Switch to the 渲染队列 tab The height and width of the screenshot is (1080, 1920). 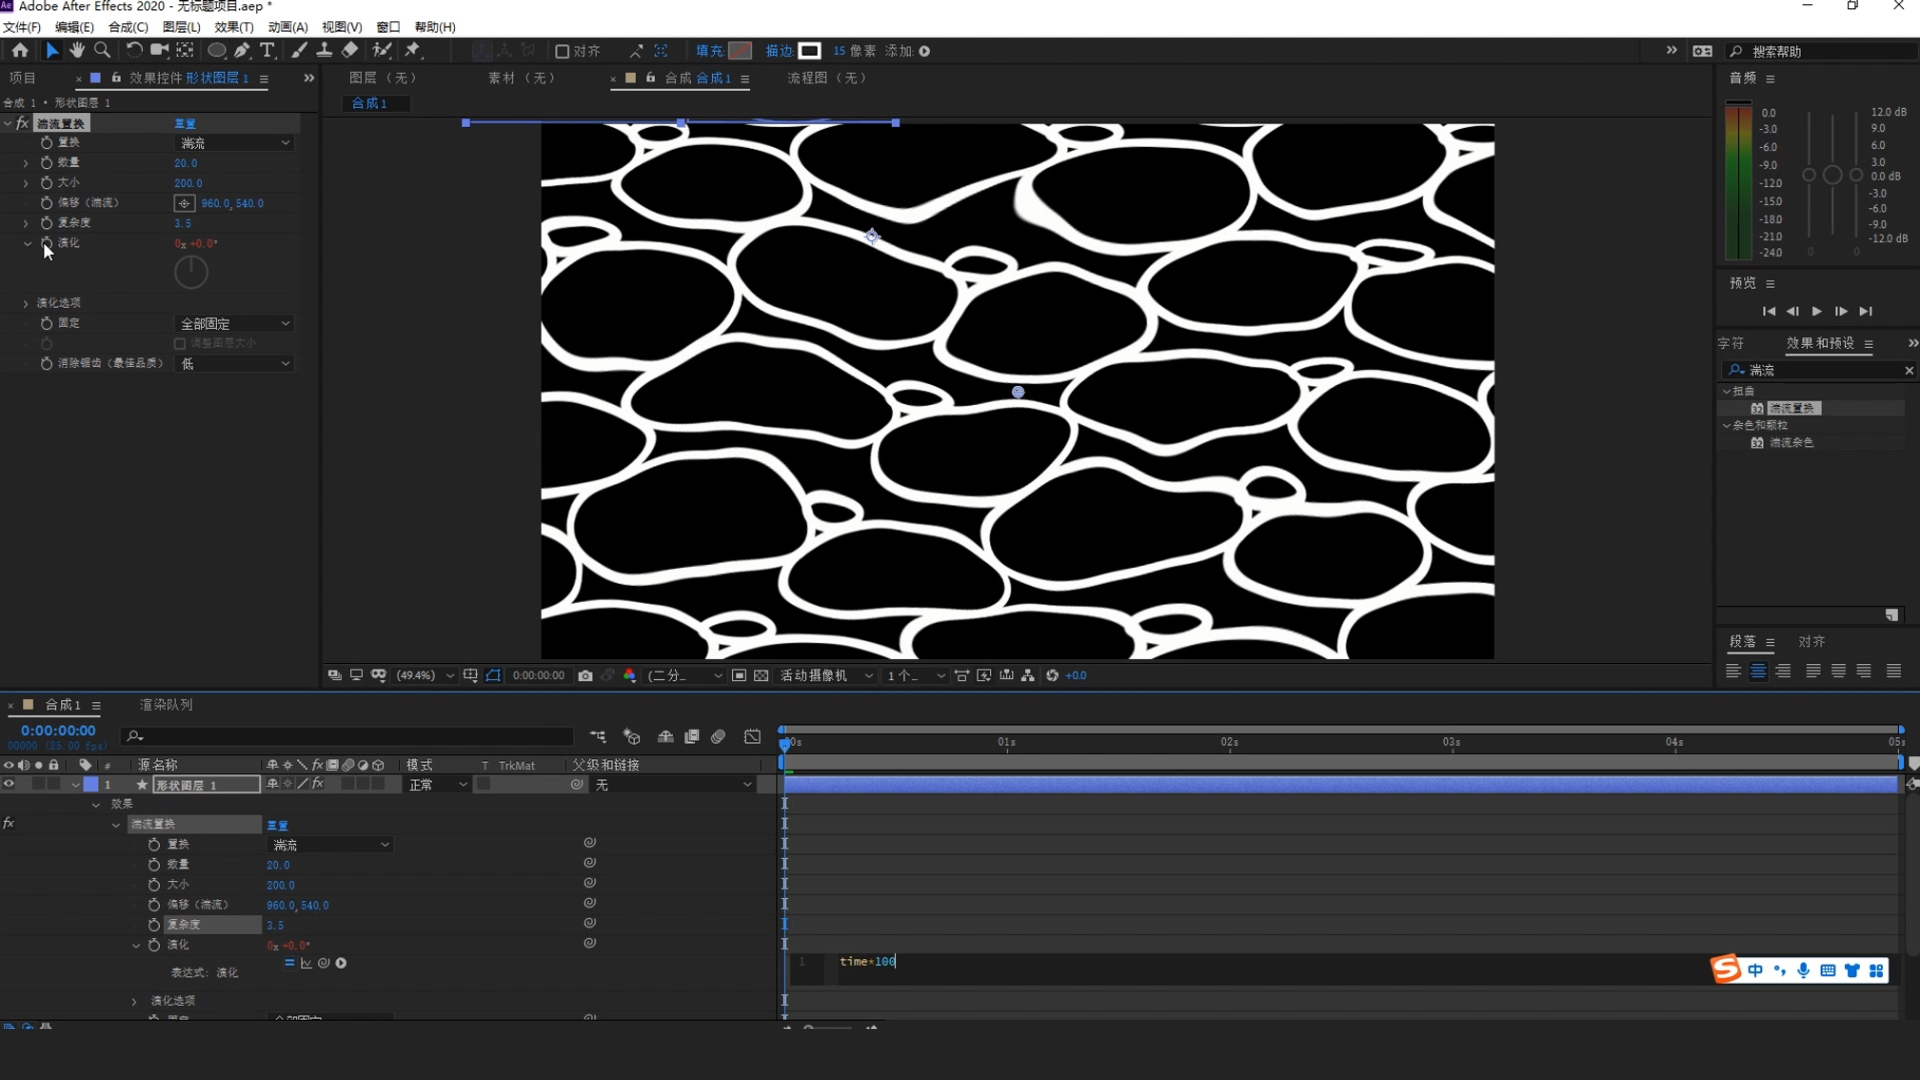(x=166, y=705)
